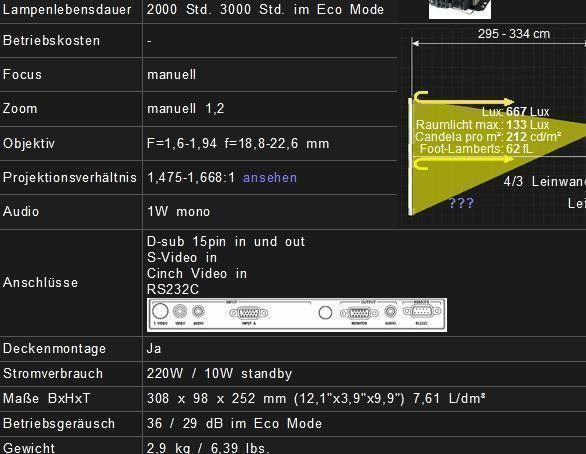
Task: Click the 'Maße BxHxT' label
Action: [47, 398]
